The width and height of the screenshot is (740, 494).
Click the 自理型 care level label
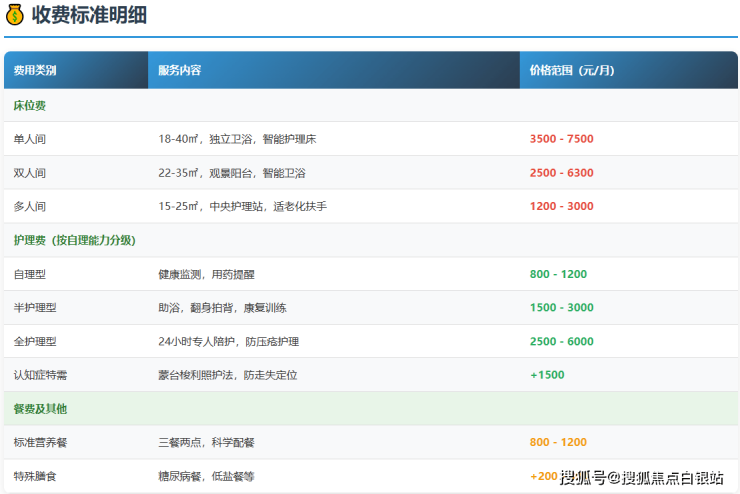[30, 274]
